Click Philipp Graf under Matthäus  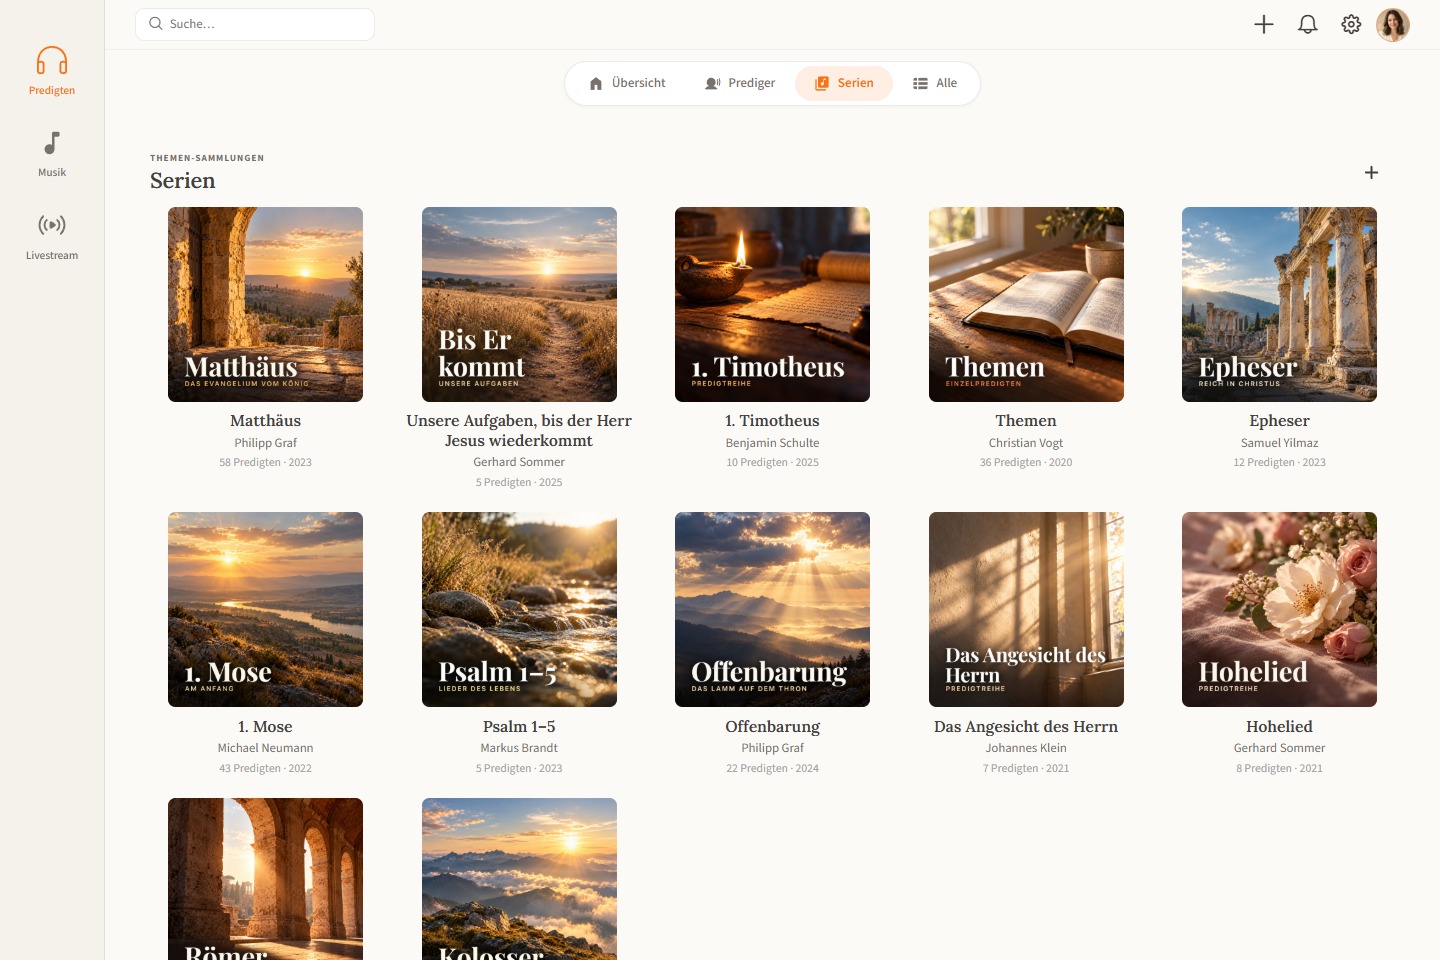click(265, 443)
